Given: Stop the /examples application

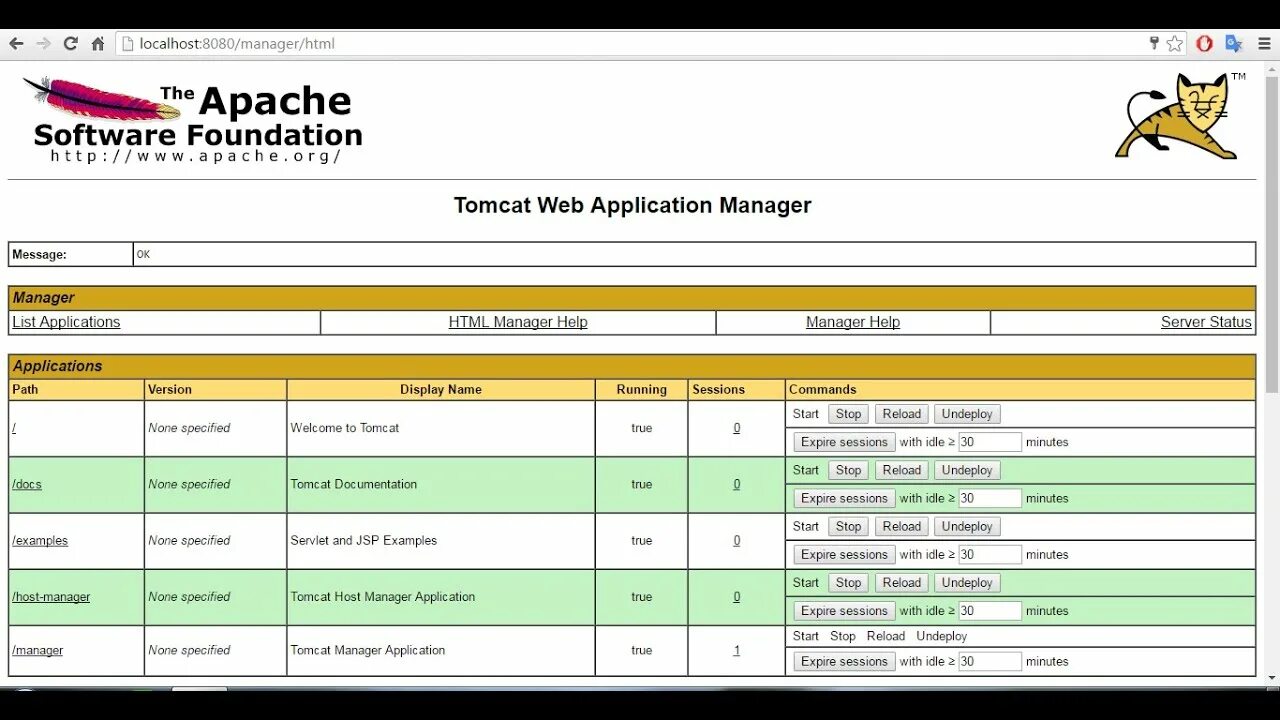Looking at the screenshot, I should click(x=848, y=526).
